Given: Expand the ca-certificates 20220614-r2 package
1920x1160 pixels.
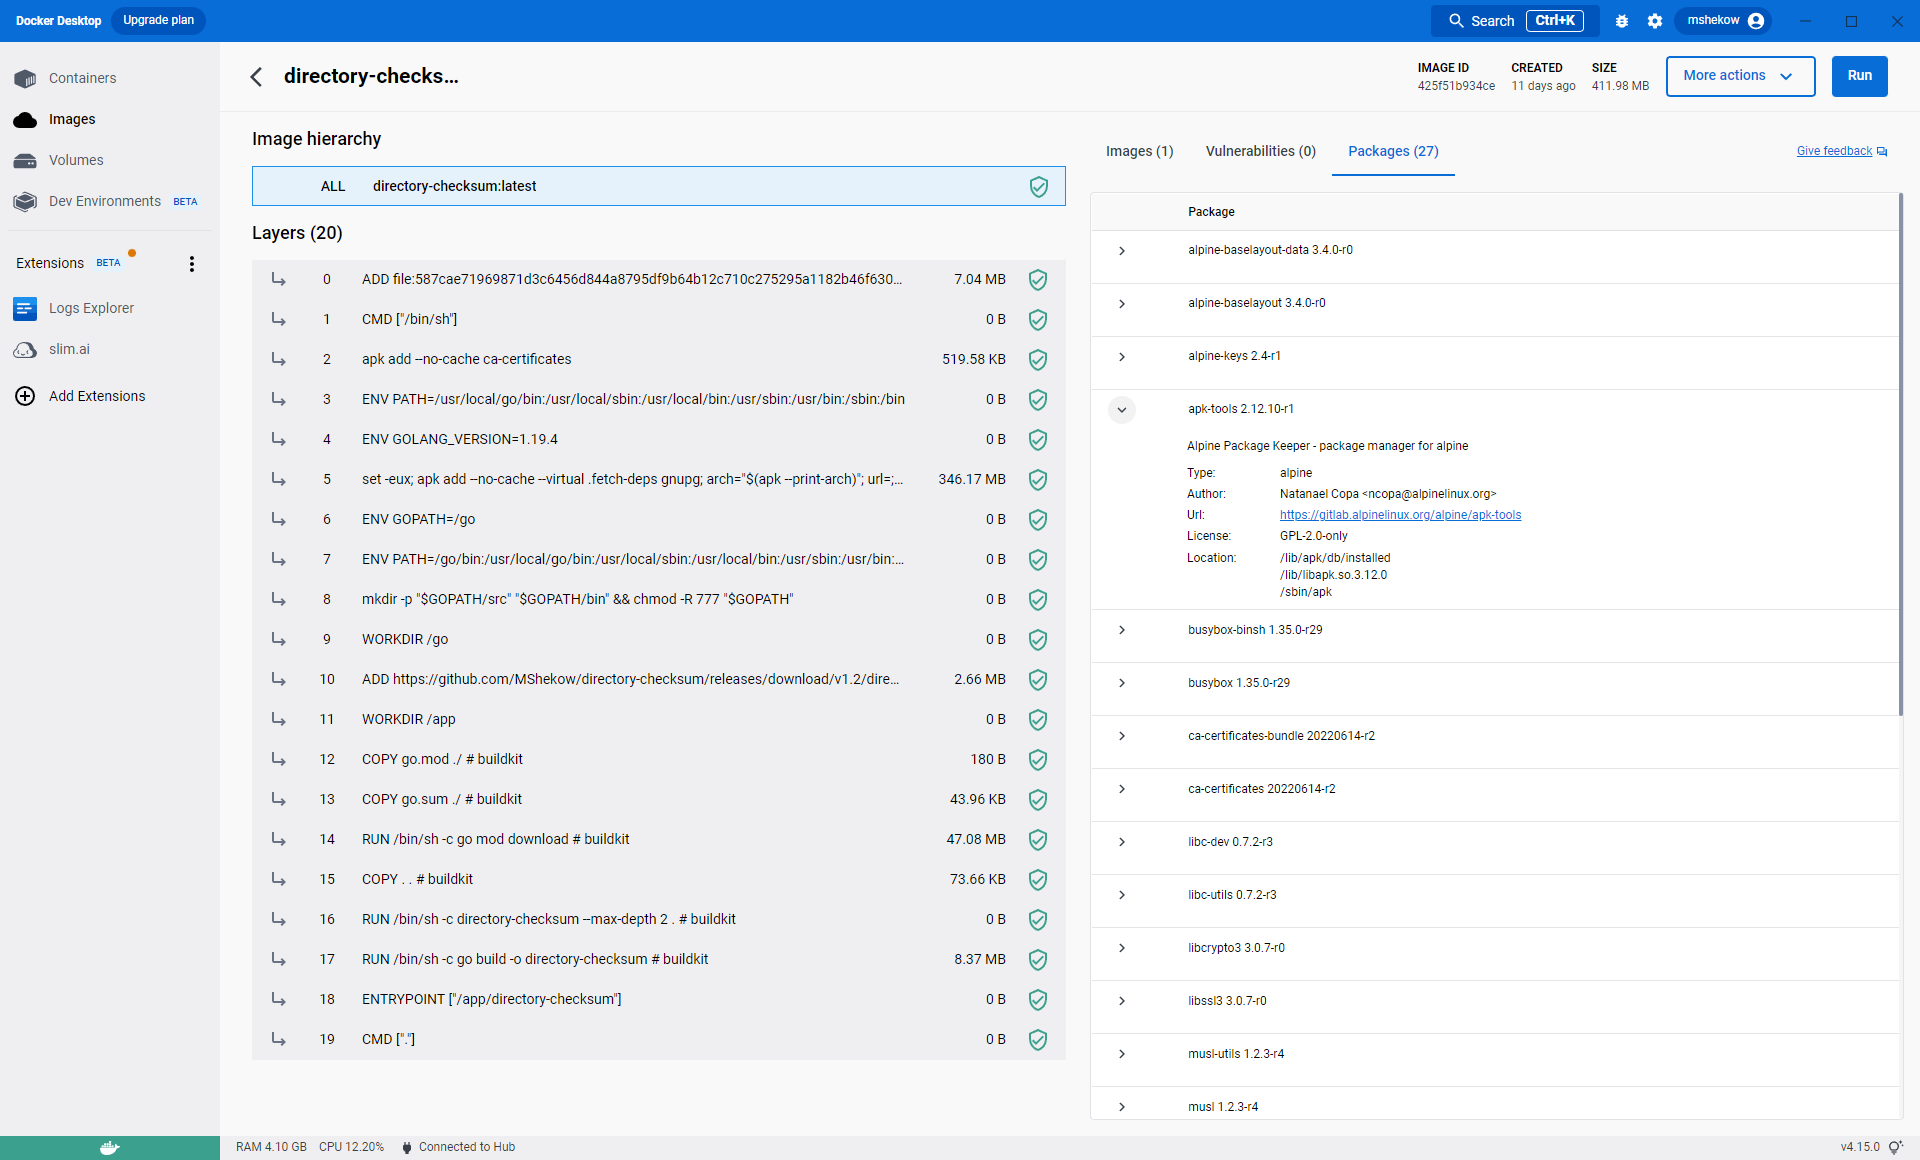Looking at the screenshot, I should (1122, 789).
